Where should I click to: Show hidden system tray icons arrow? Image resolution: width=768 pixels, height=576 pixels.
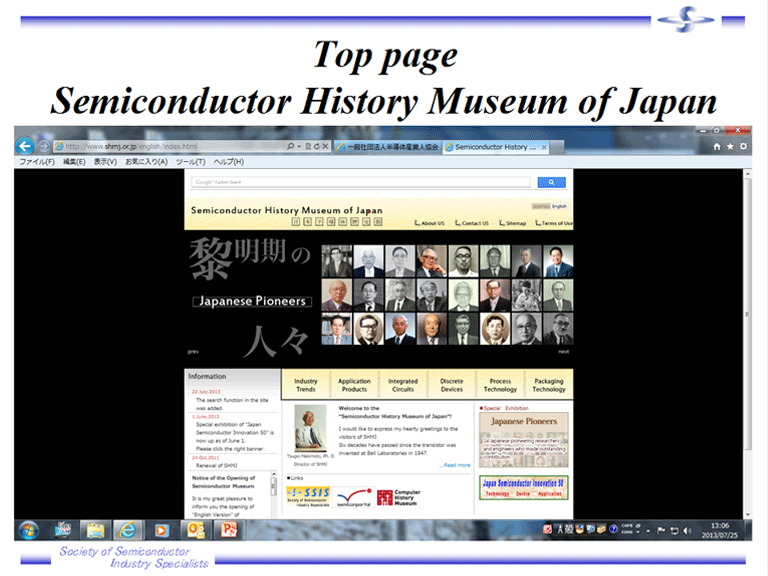648,530
